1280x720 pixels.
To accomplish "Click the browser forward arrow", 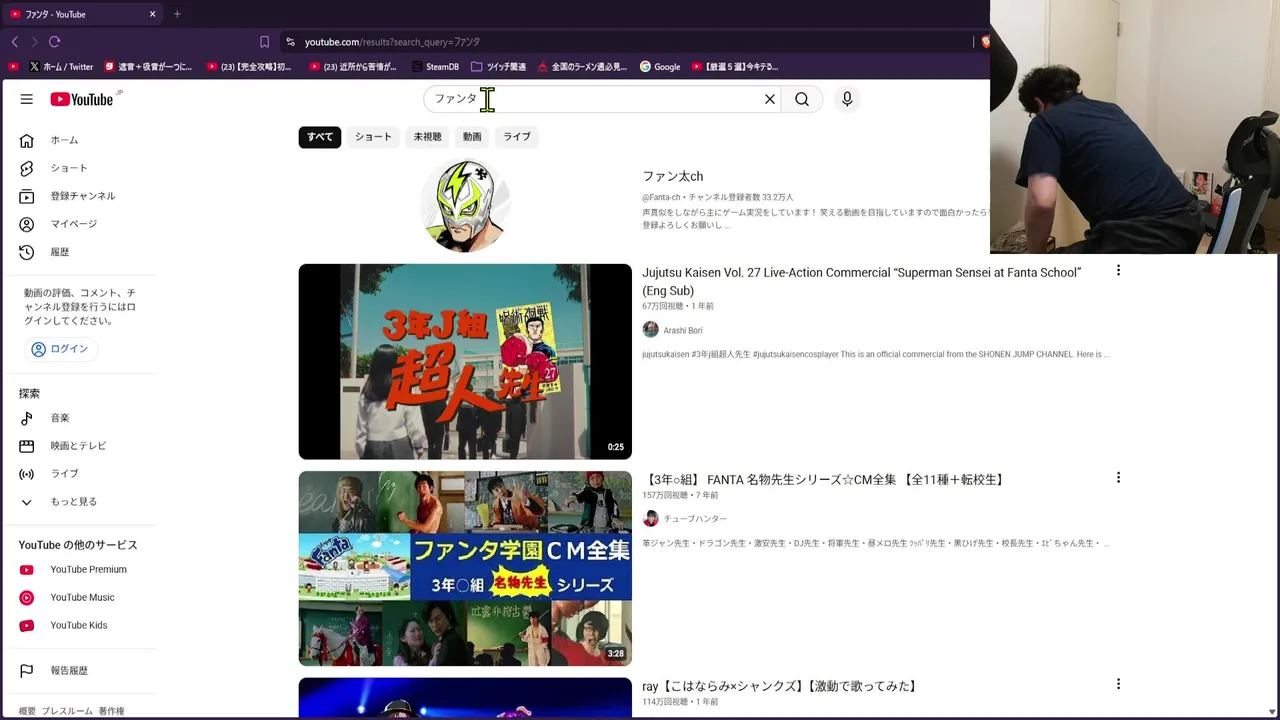I will pyautogui.click(x=34, y=42).
